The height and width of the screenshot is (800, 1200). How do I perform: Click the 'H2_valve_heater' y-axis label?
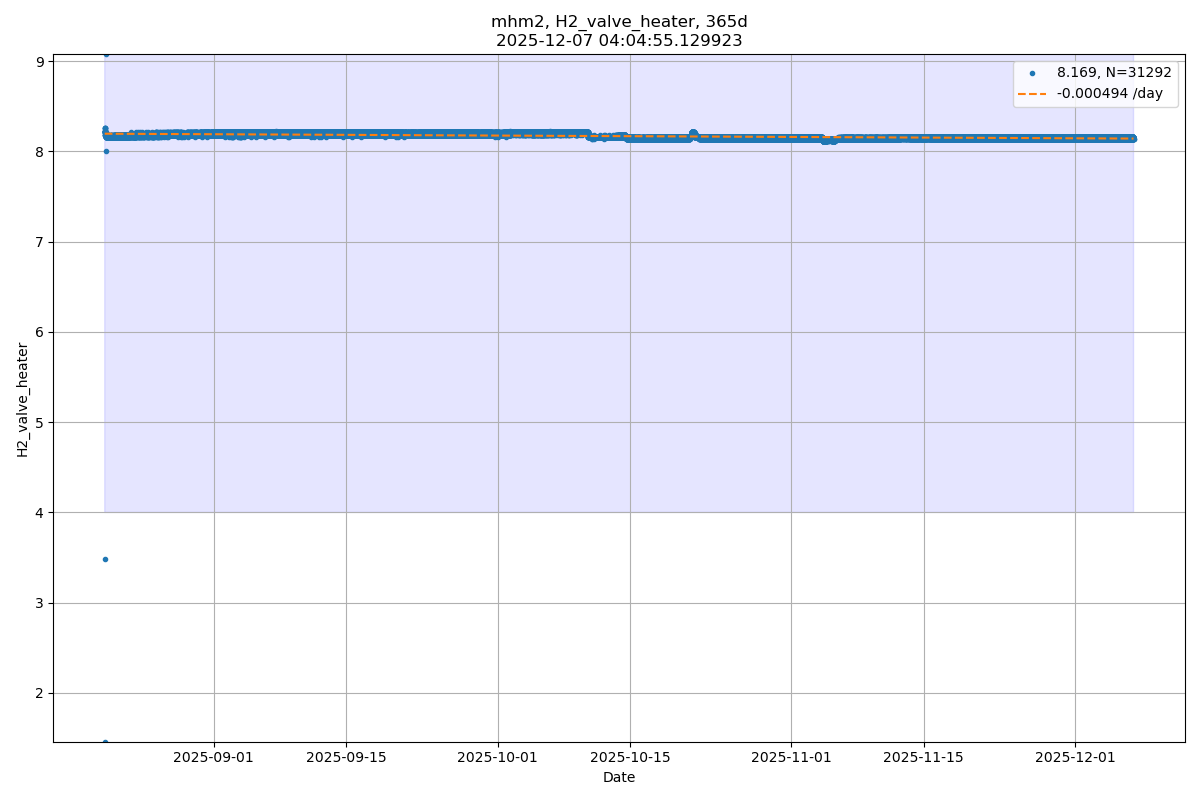point(23,399)
